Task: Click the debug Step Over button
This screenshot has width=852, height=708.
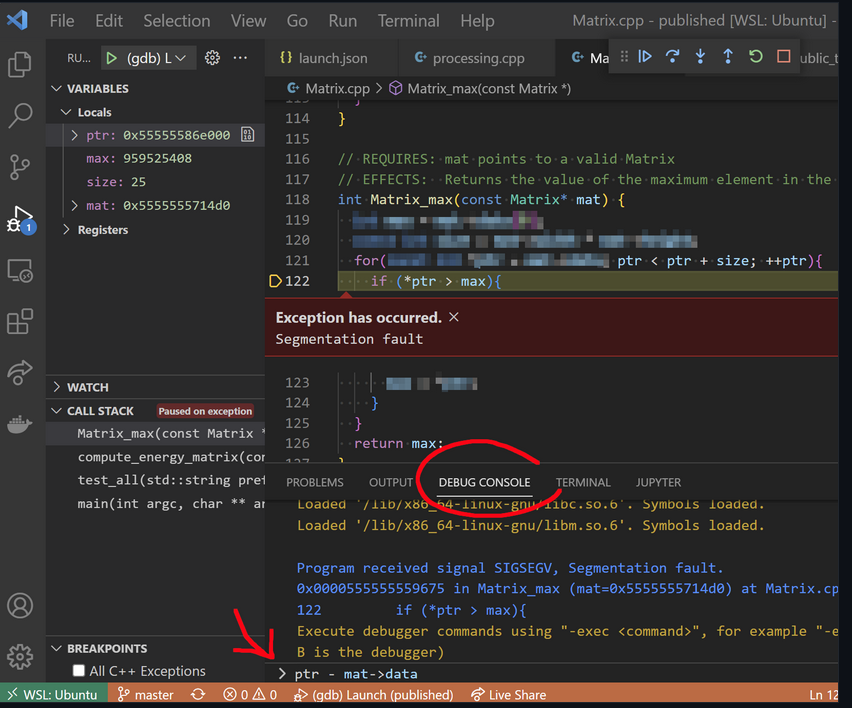Action: click(673, 57)
